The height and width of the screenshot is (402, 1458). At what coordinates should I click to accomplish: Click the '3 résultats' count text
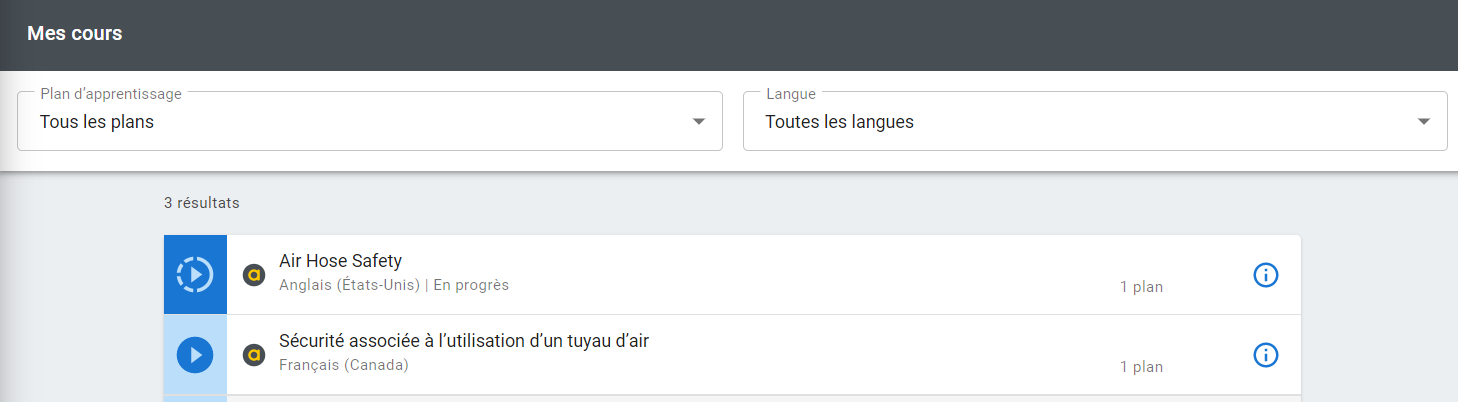(202, 203)
